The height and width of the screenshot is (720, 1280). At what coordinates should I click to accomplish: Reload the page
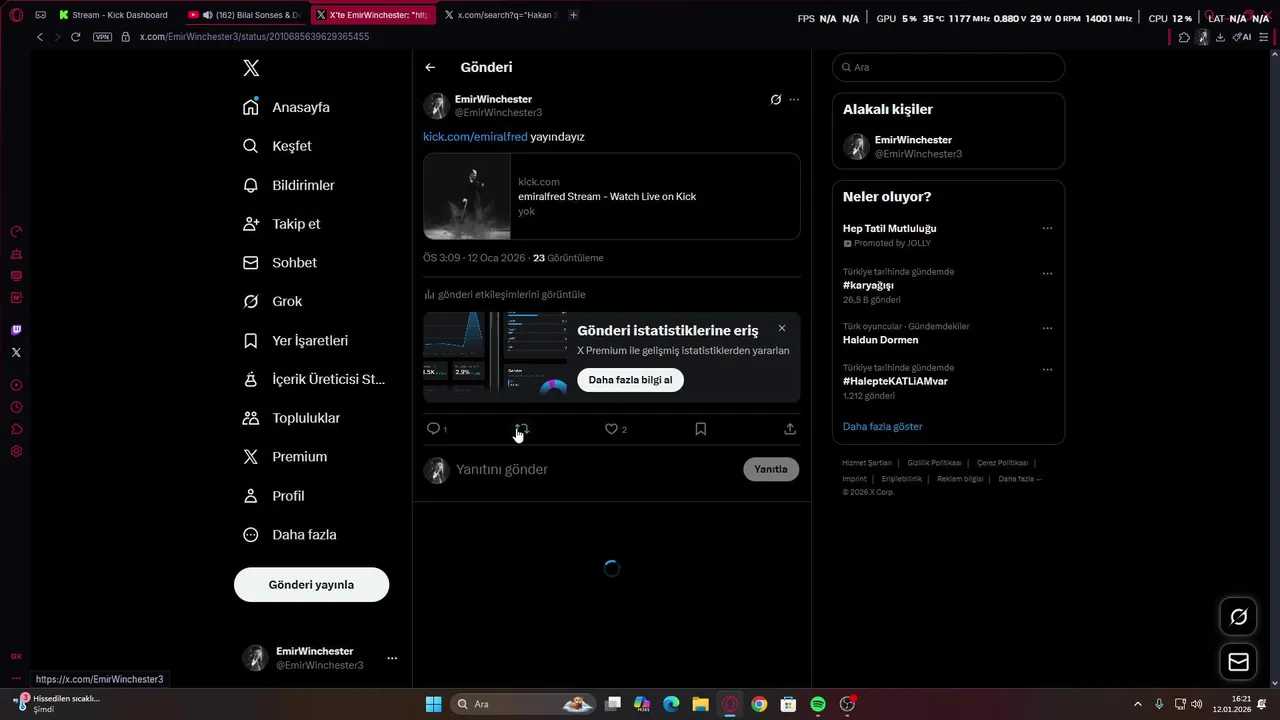tap(75, 37)
